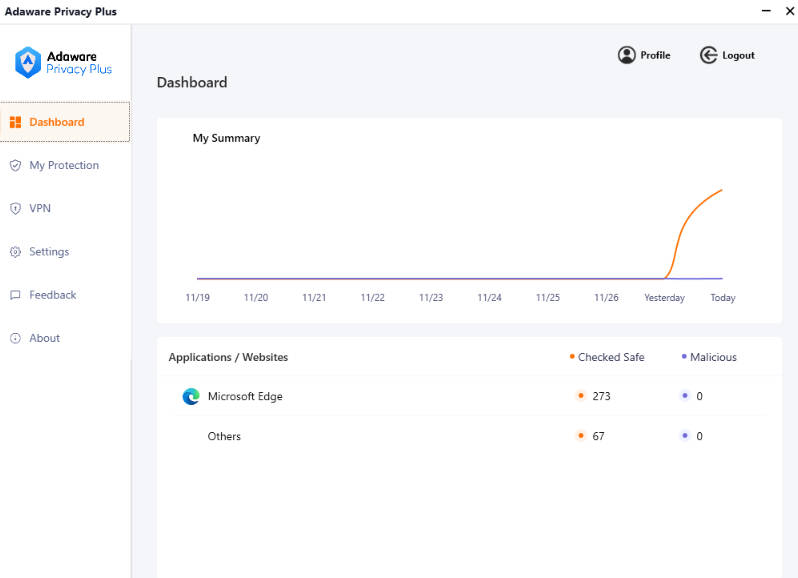Image resolution: width=798 pixels, height=578 pixels.
Task: Click the 11/22 date on the chart
Action: click(x=373, y=298)
